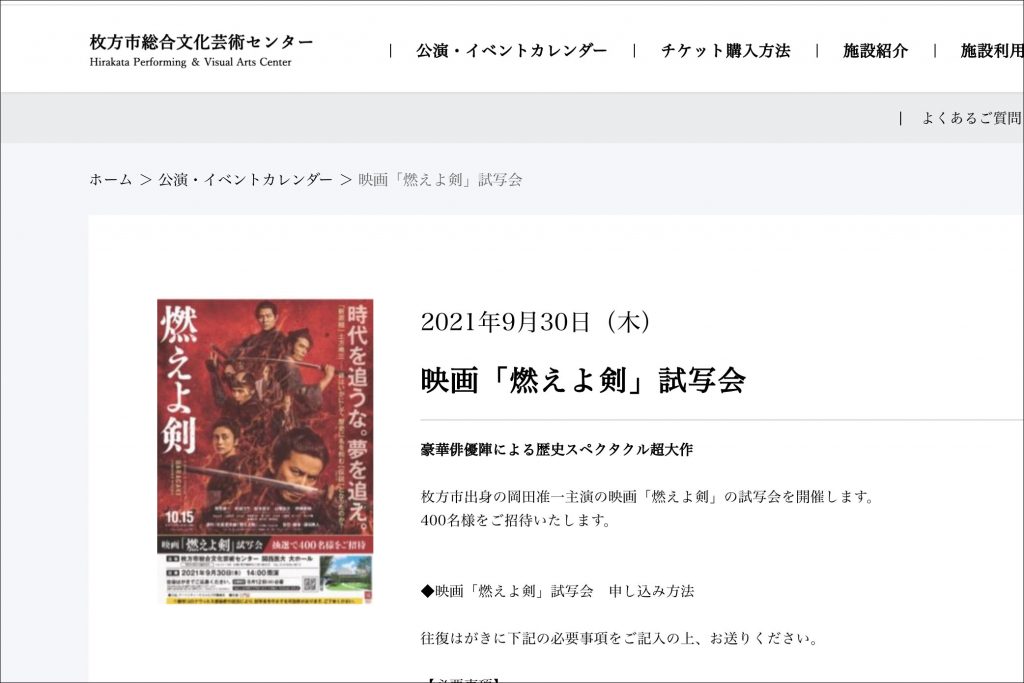Click the Hirakata Performing & Visual Arts Center subtitle

coord(190,63)
